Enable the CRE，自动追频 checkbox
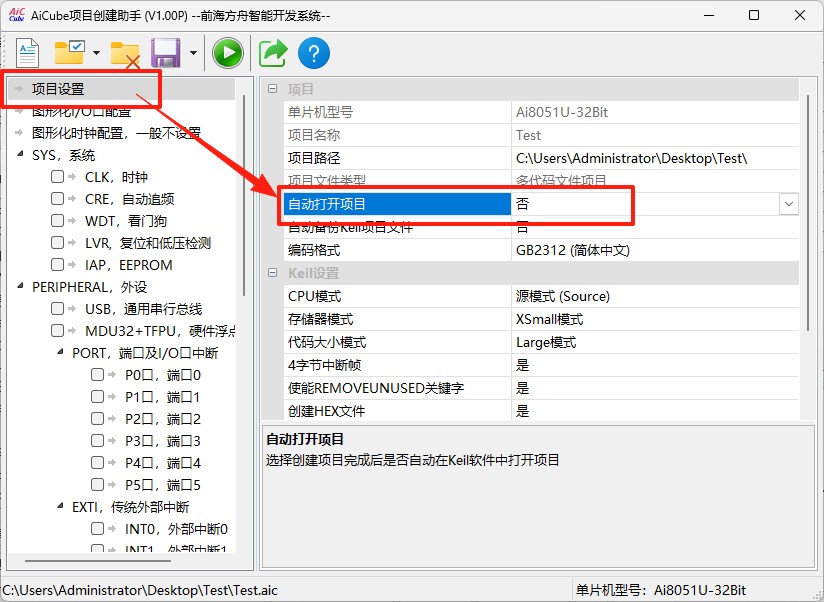Image resolution: width=824 pixels, height=602 pixels. click(x=57, y=199)
